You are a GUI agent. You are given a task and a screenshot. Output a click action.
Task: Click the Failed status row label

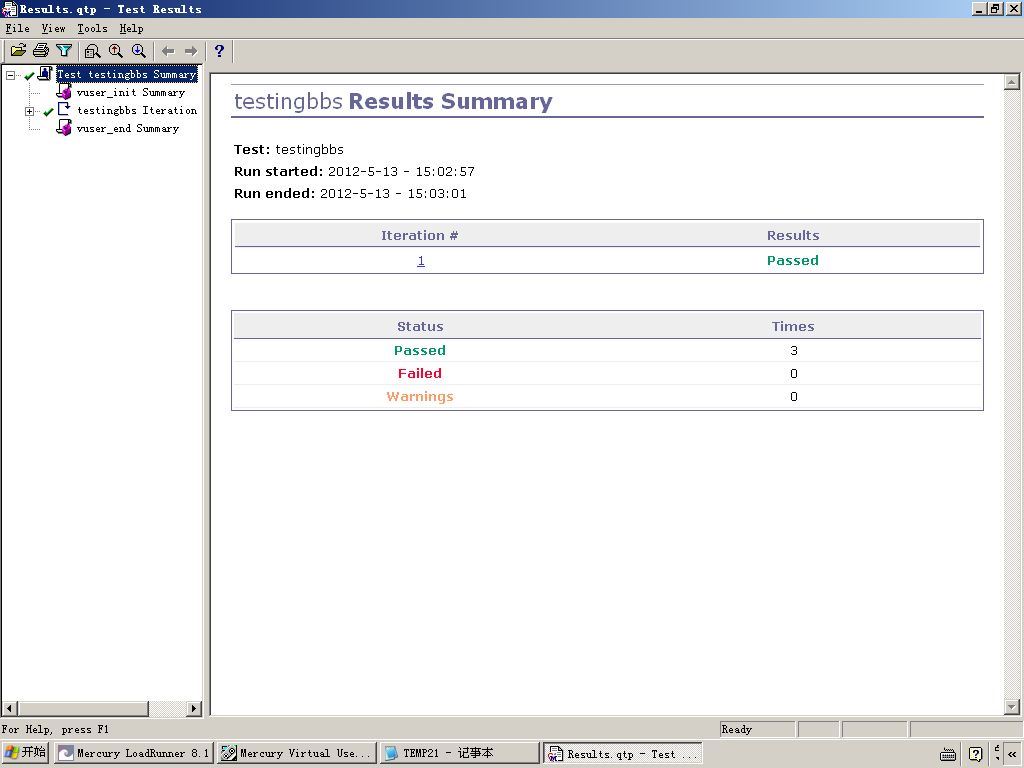(420, 374)
